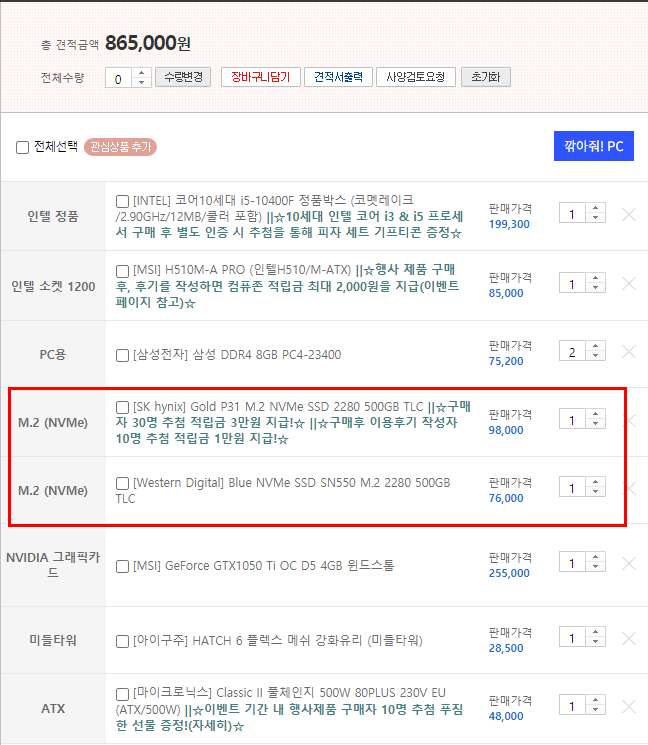Click the 인텔 소켓 1200 category label
648x745 pixels.
[x=53, y=287]
